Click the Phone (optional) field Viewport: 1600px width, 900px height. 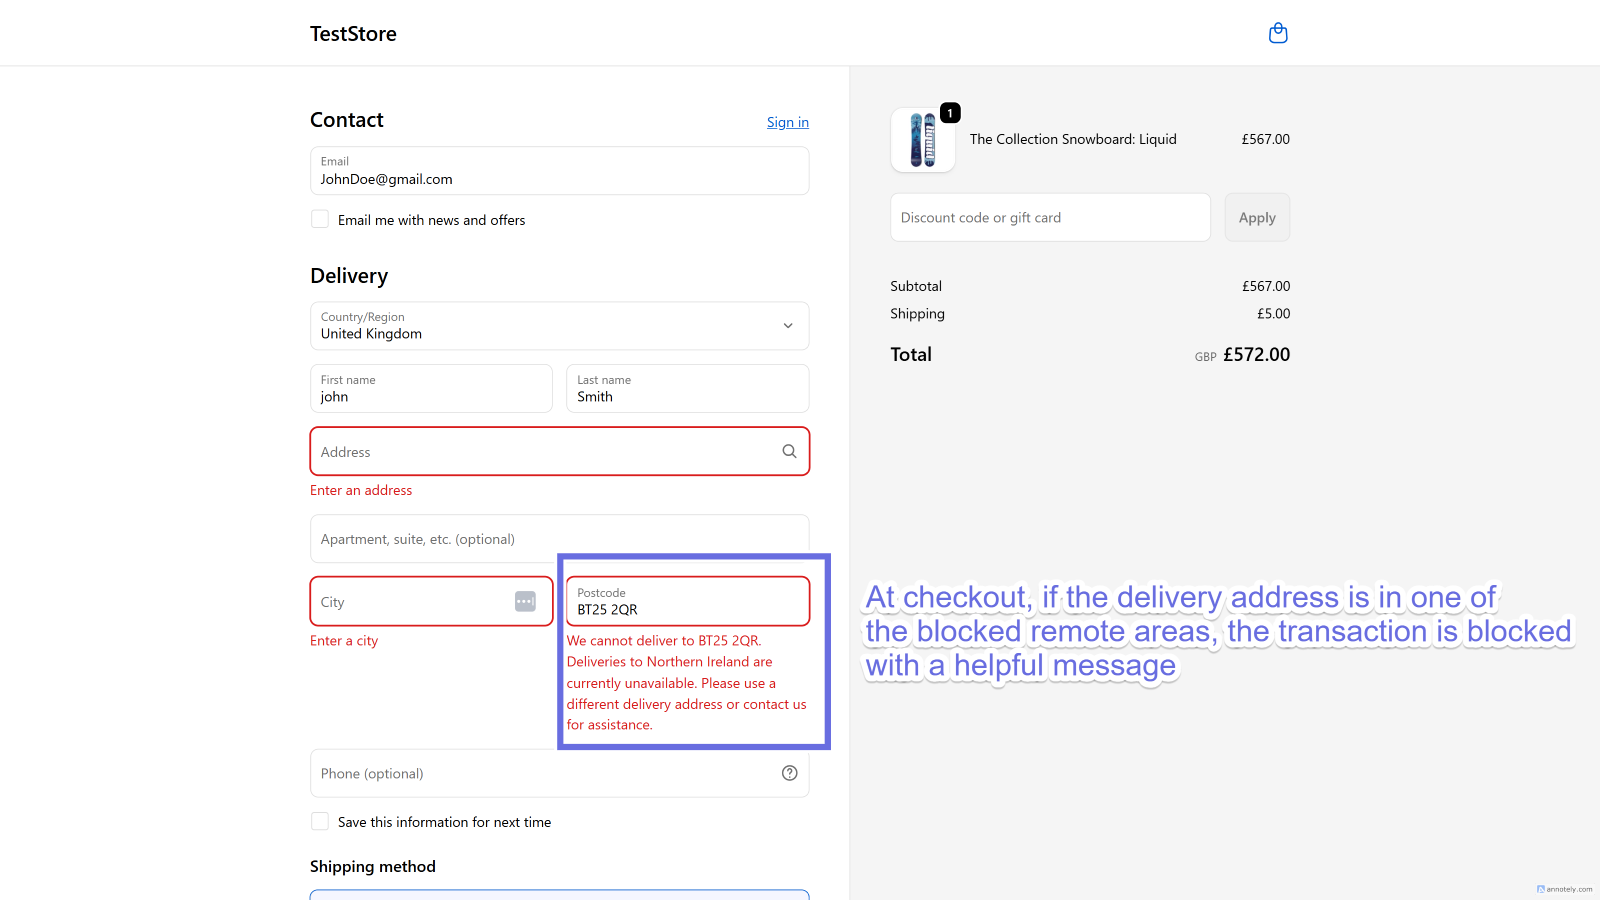(560, 773)
